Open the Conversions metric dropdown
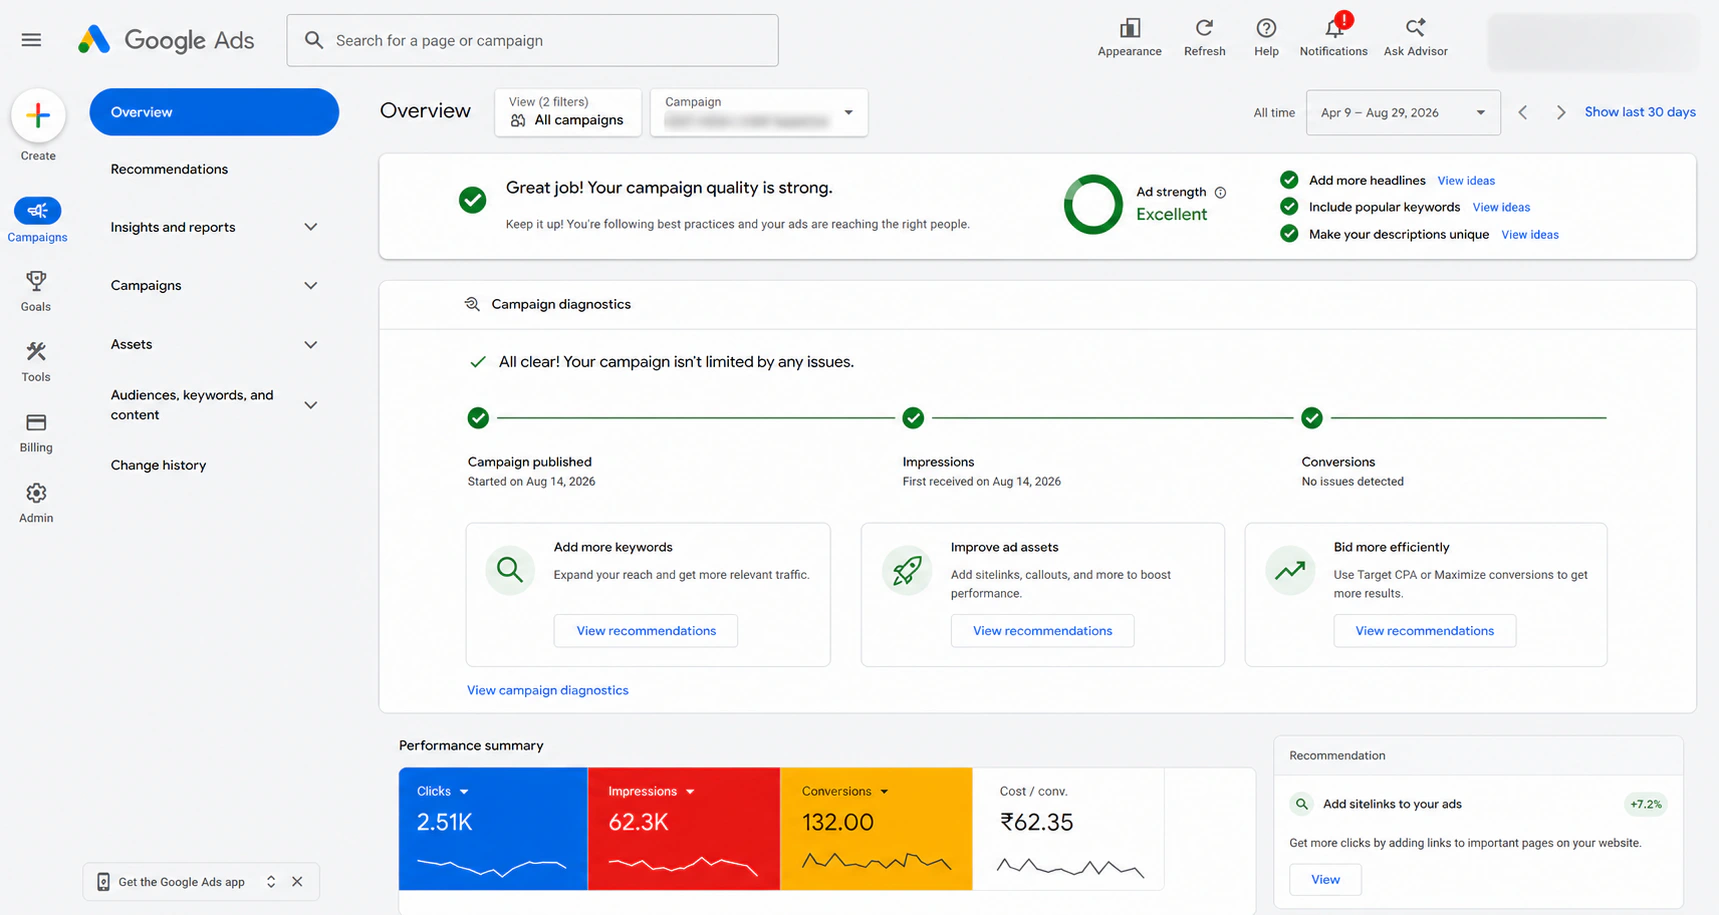Screen dimensions: 1719x915 tap(884, 792)
